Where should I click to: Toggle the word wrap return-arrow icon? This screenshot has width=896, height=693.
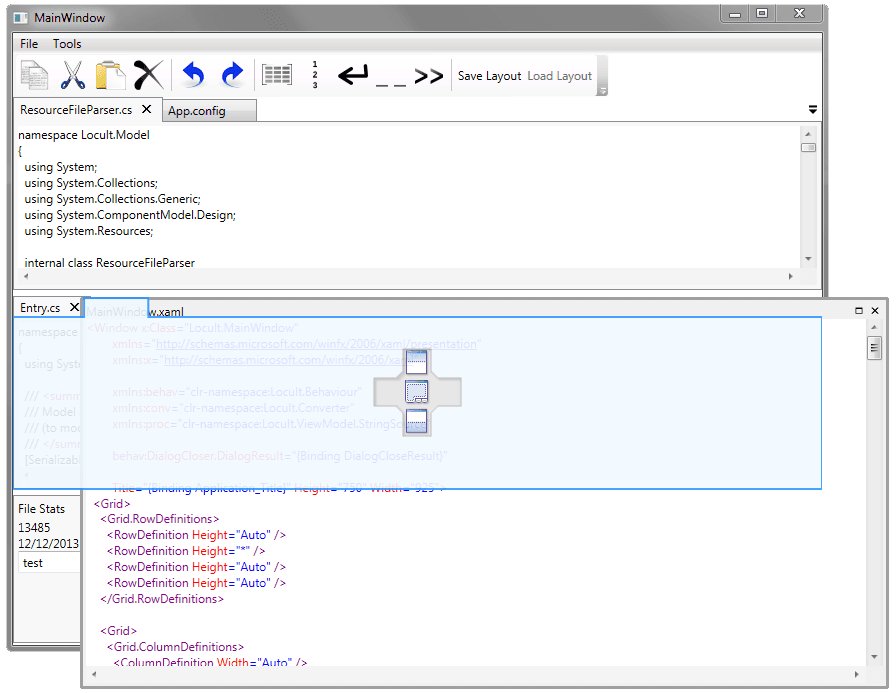353,76
